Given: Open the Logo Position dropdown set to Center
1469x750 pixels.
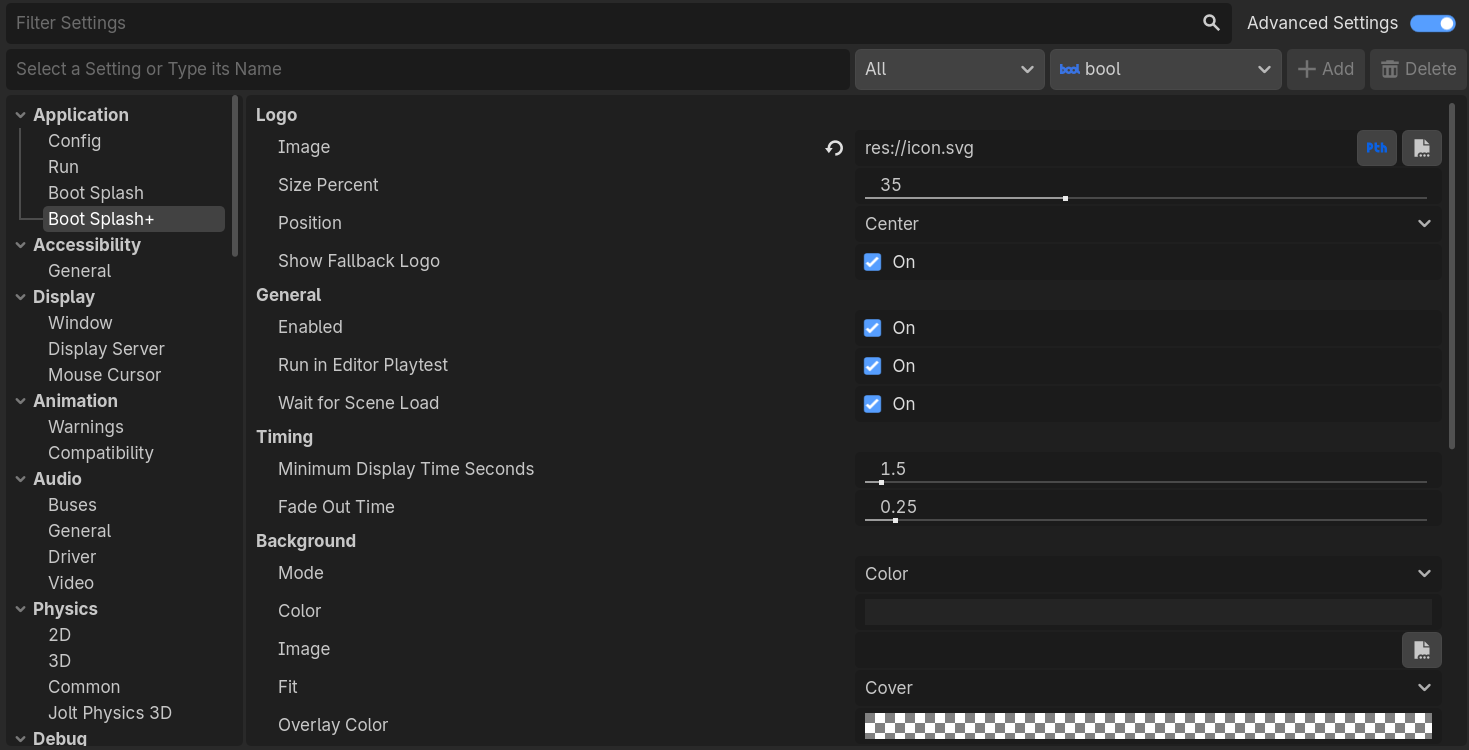Looking at the screenshot, I should 1148,224.
